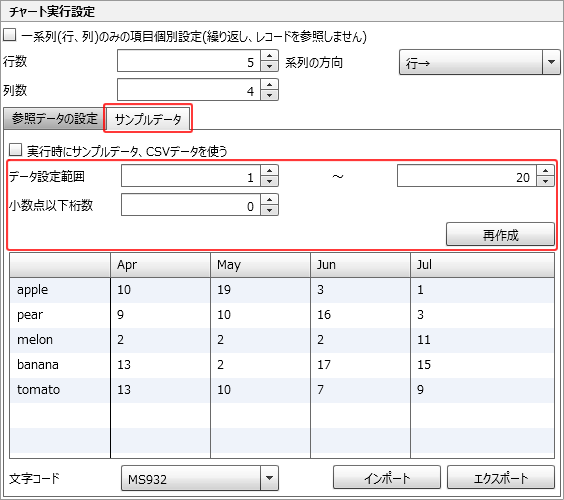
Task: Click pear's Apr cell showing 9
Action: point(160,315)
